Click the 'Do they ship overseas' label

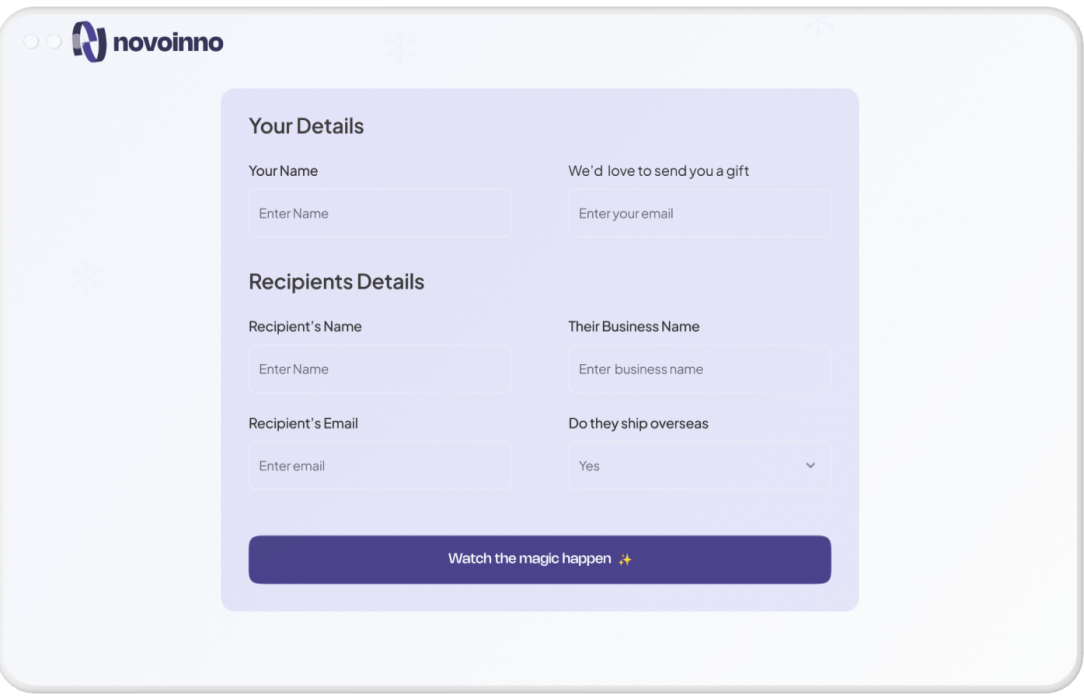pyautogui.click(x=638, y=423)
